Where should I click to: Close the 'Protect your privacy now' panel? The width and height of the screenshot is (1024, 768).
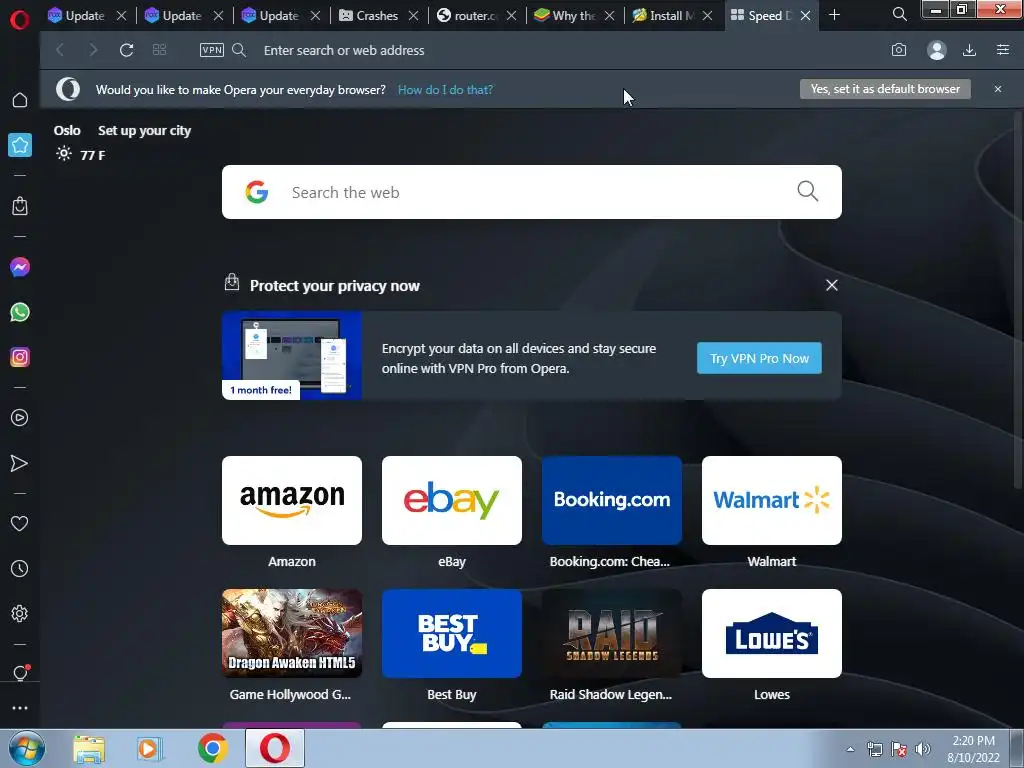tap(831, 285)
